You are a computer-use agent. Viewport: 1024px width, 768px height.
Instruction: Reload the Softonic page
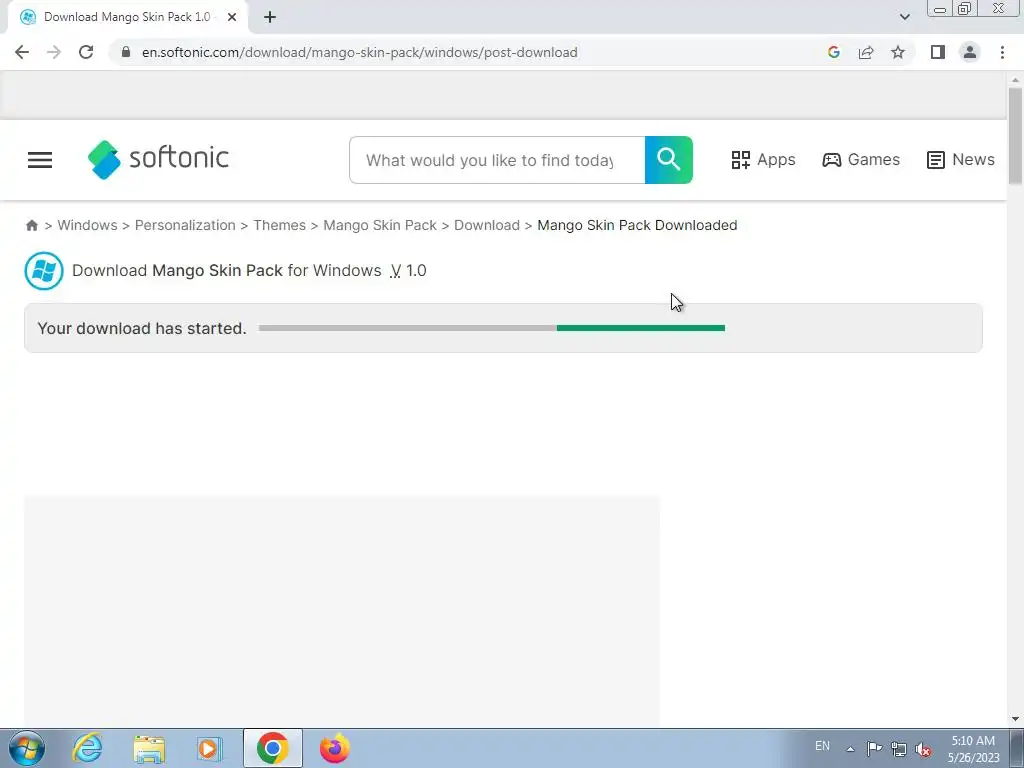pos(86,52)
